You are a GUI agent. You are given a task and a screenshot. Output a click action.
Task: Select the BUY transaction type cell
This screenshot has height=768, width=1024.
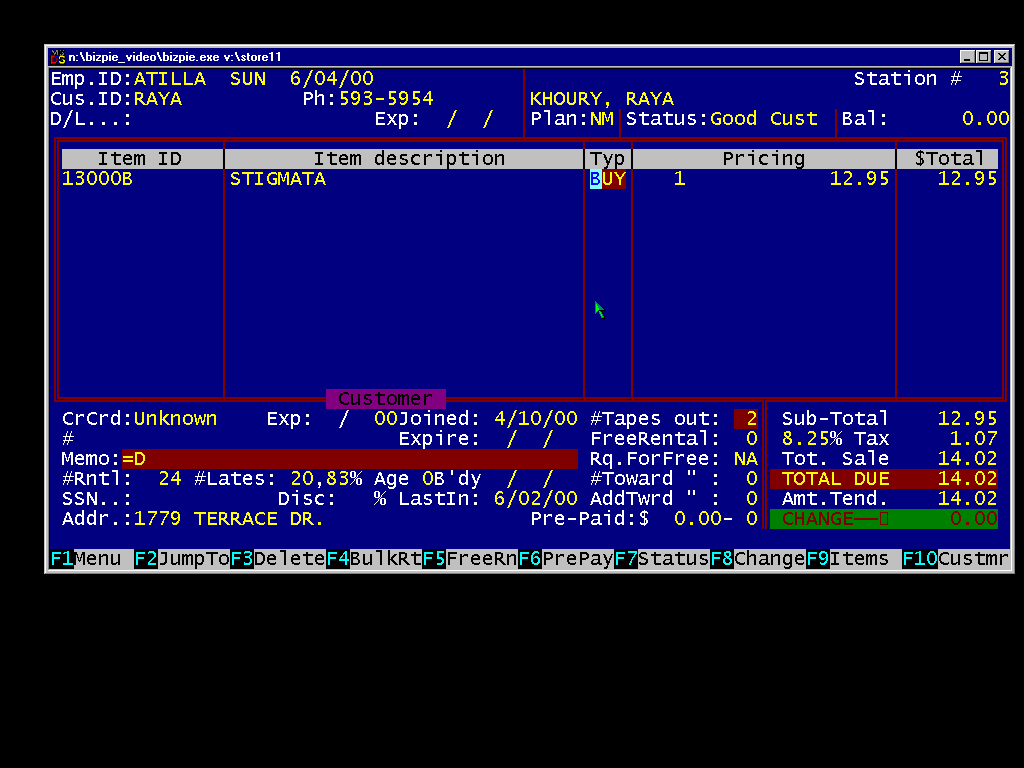607,179
